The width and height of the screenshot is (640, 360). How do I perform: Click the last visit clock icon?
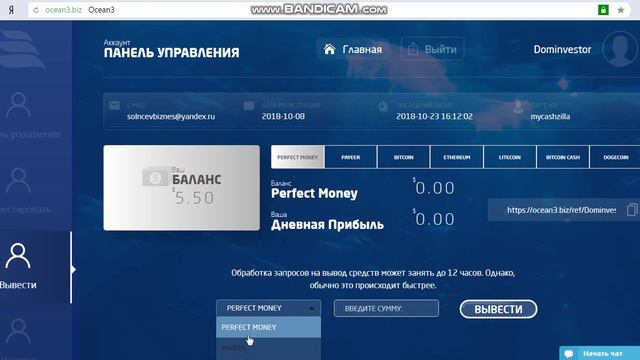[383, 106]
